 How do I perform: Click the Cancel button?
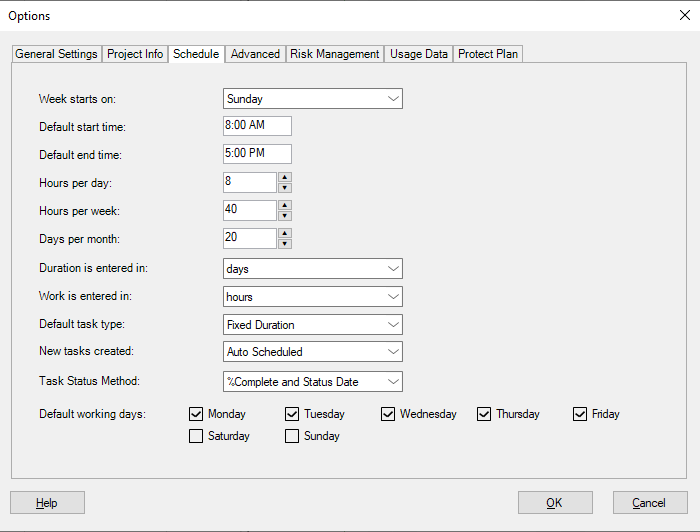649,502
